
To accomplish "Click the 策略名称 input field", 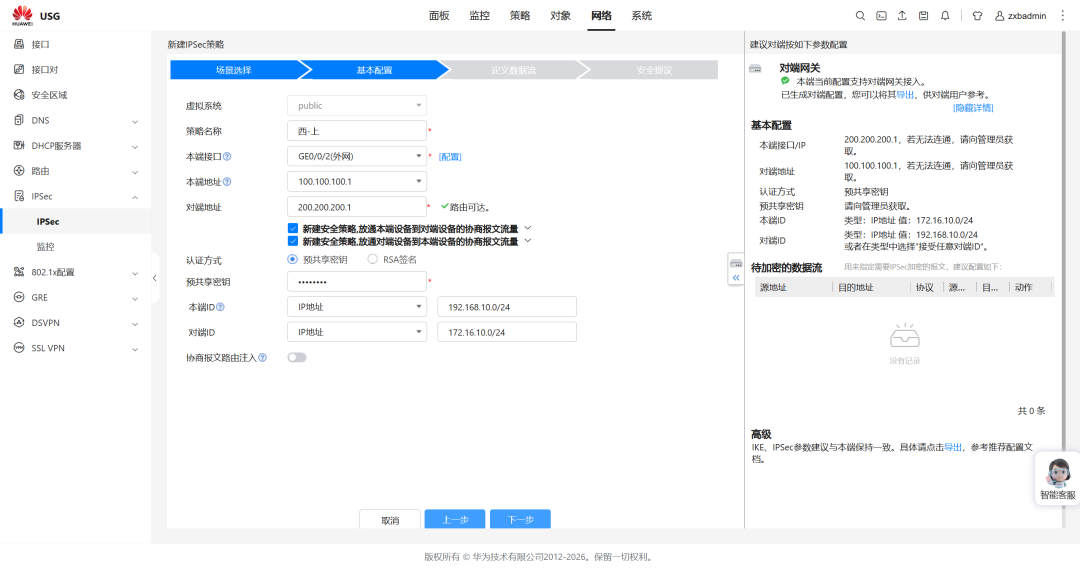I will pyautogui.click(x=357, y=131).
